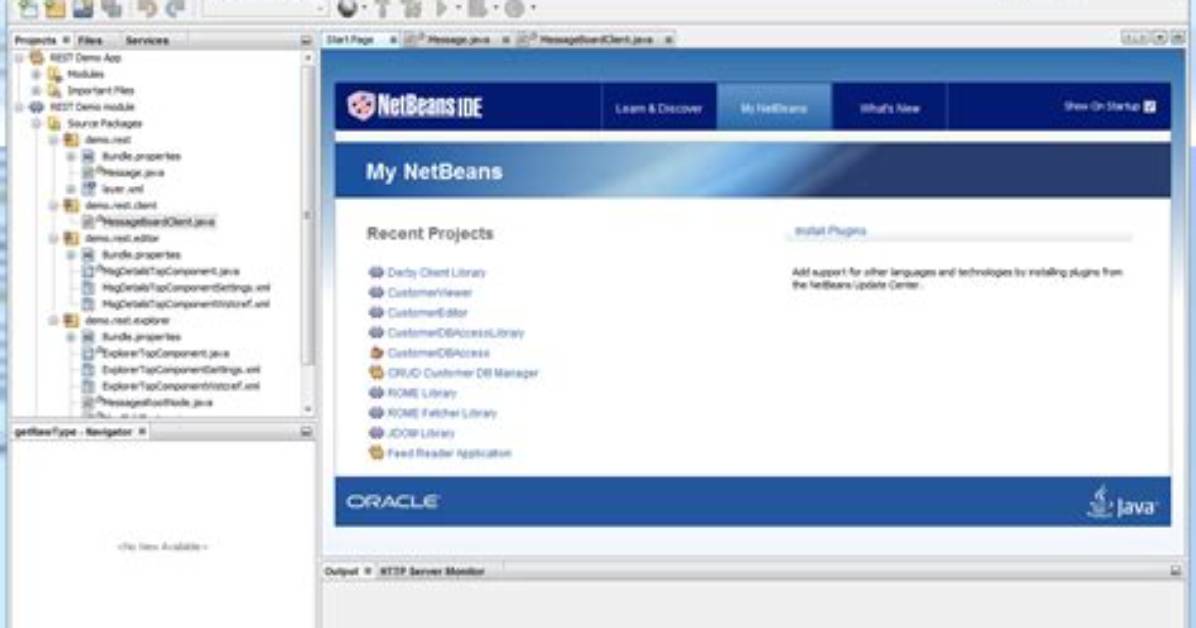Collapse the REST Demo App project node
1196x628 pixels.
(20, 58)
